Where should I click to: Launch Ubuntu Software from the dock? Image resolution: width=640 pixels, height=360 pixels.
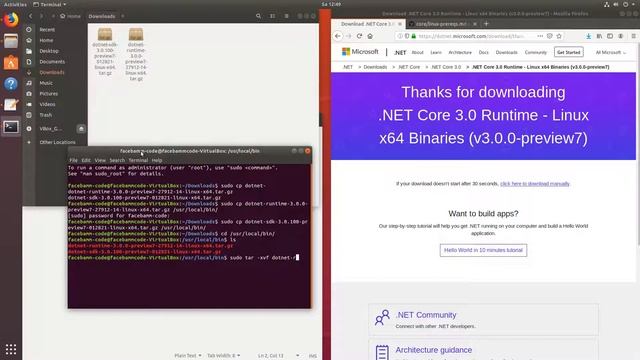pyautogui.click(x=11, y=62)
